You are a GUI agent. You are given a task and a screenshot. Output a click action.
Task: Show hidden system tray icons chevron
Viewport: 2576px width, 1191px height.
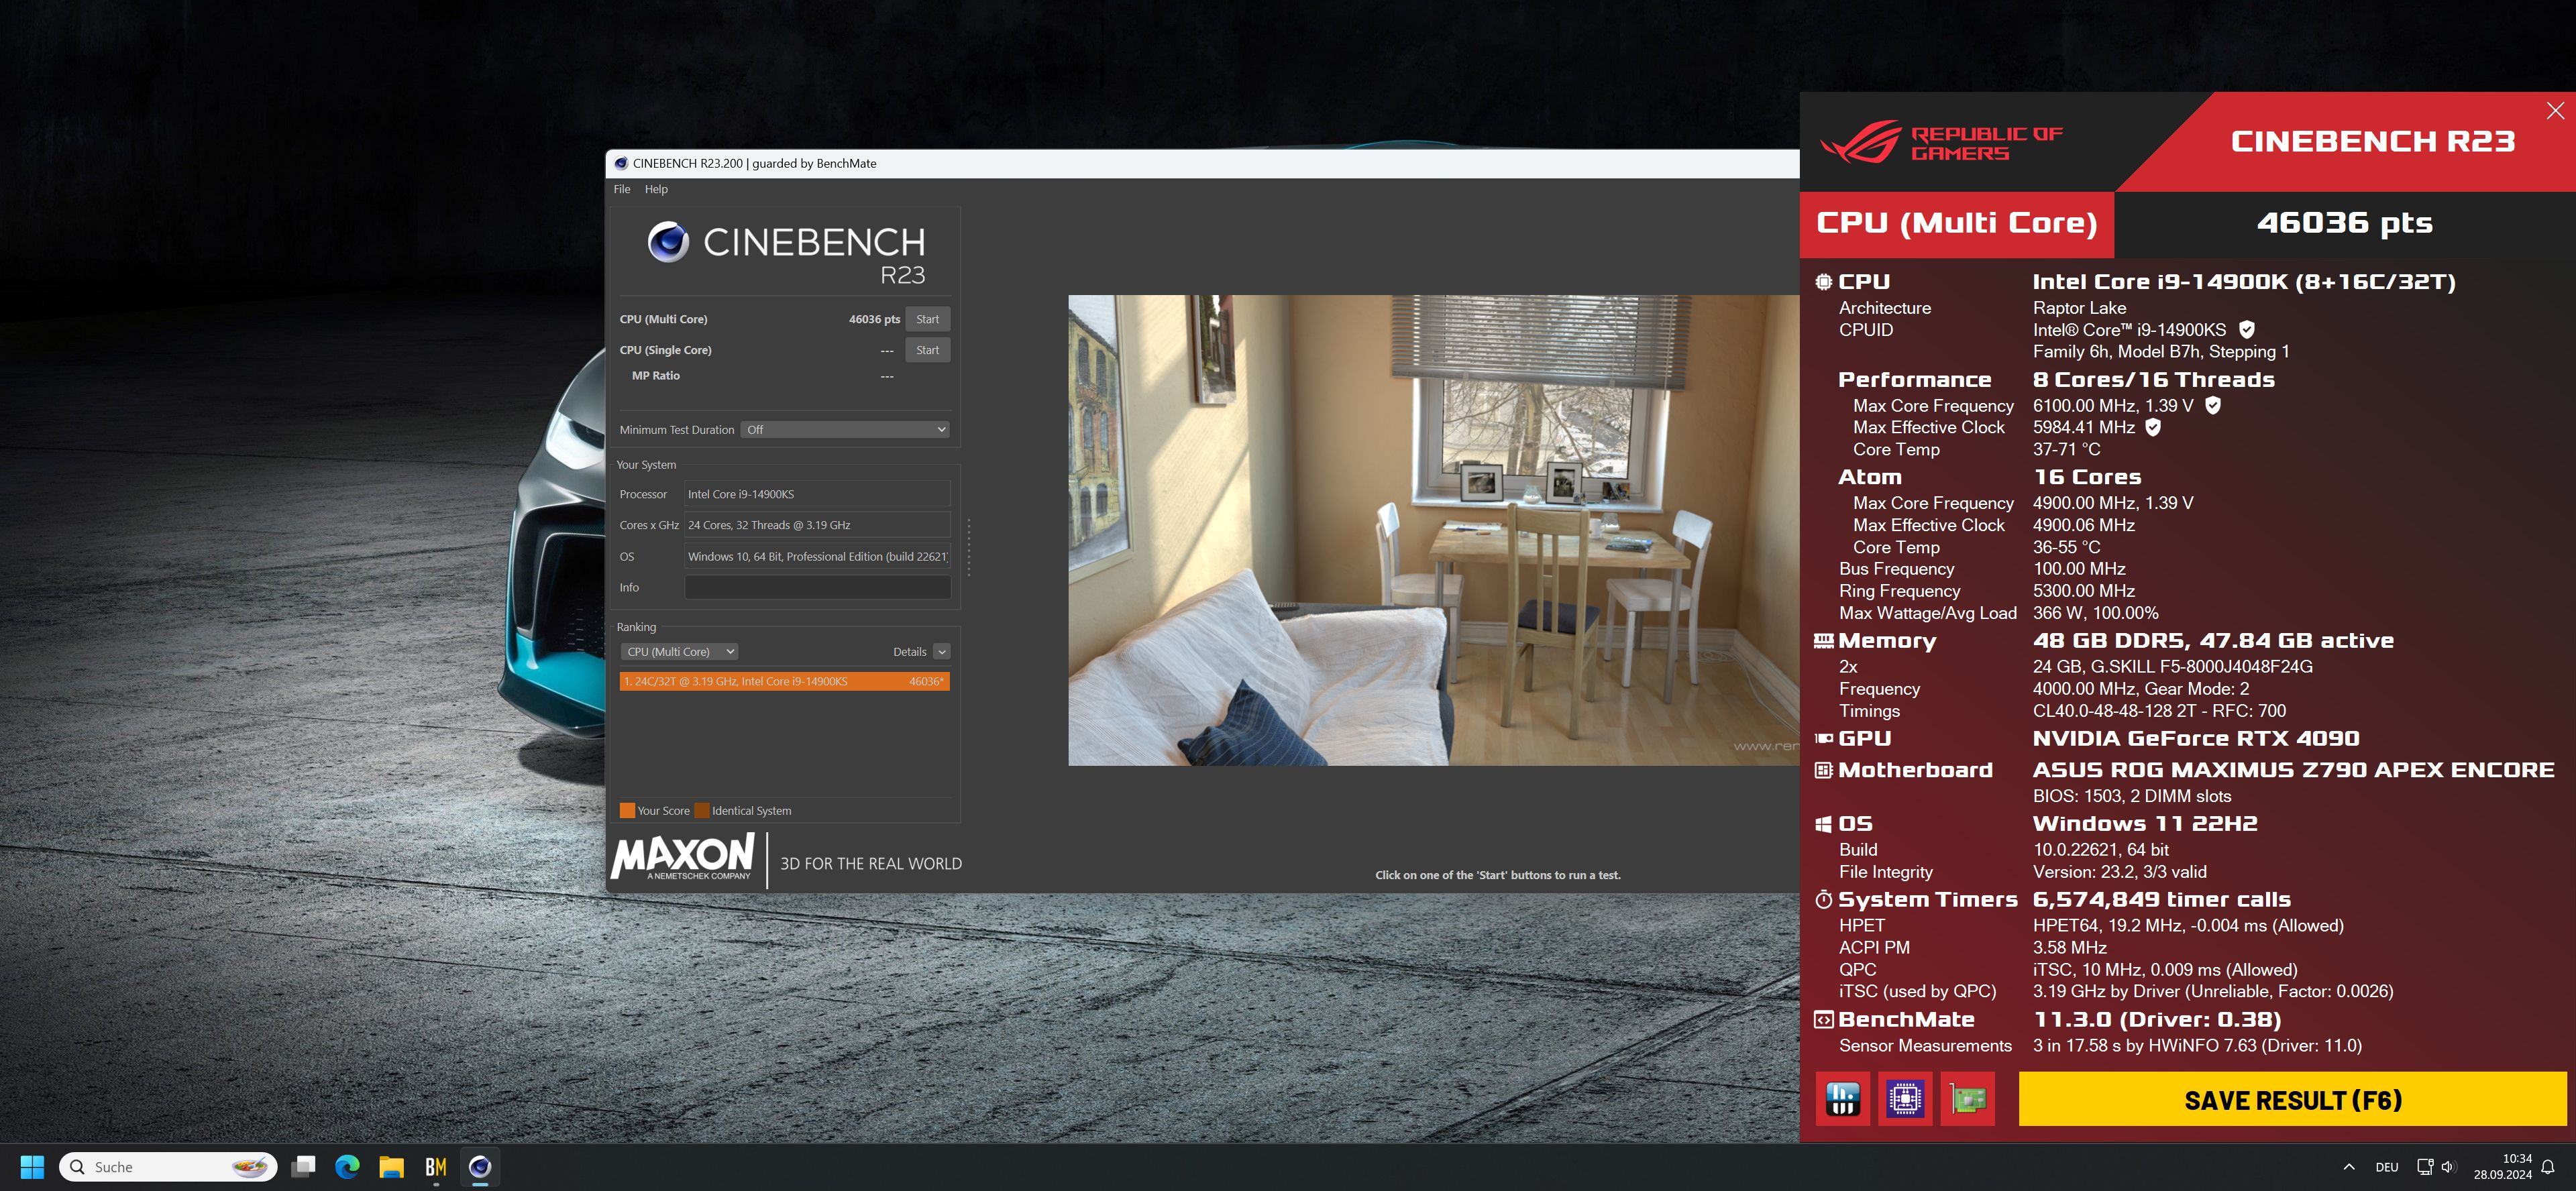pos(2349,1166)
